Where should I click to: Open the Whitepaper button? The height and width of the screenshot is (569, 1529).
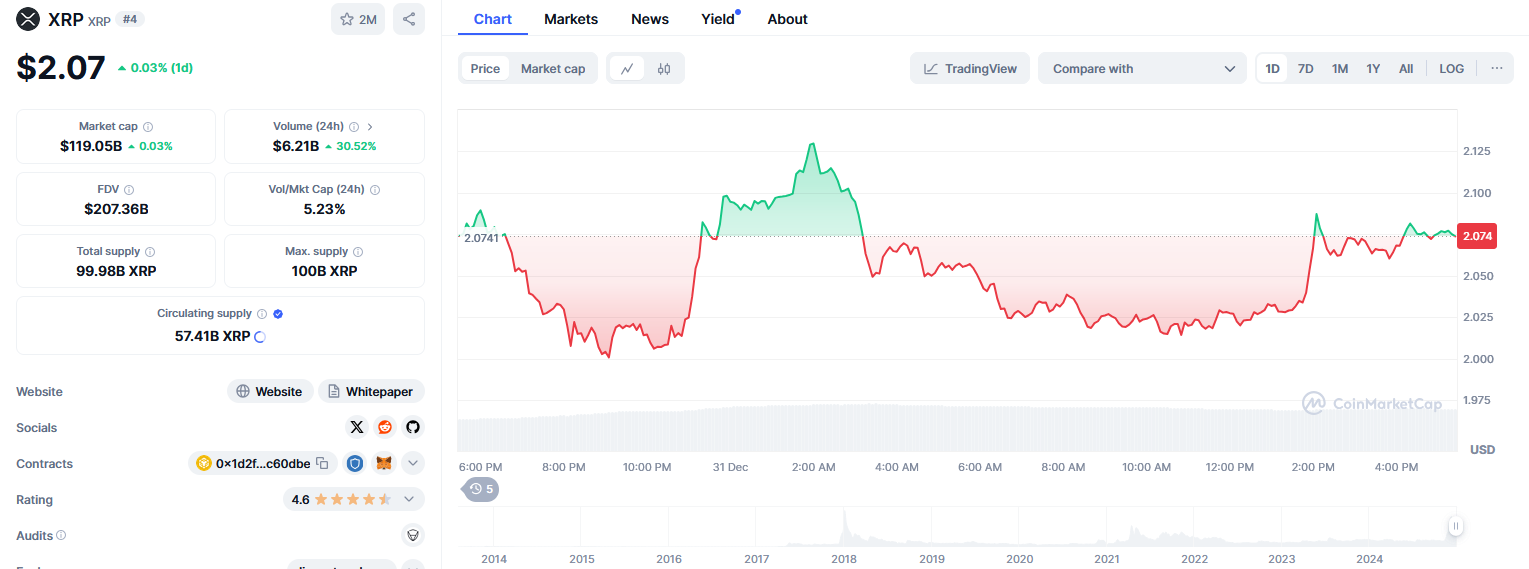click(x=371, y=391)
